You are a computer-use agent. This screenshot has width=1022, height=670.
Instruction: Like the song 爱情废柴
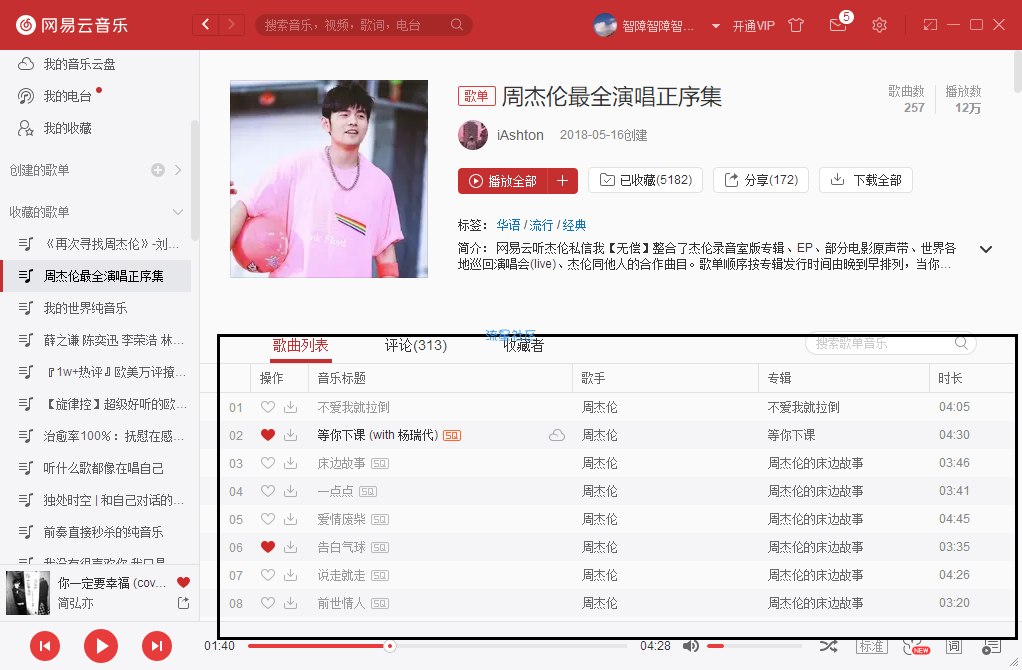click(x=268, y=519)
